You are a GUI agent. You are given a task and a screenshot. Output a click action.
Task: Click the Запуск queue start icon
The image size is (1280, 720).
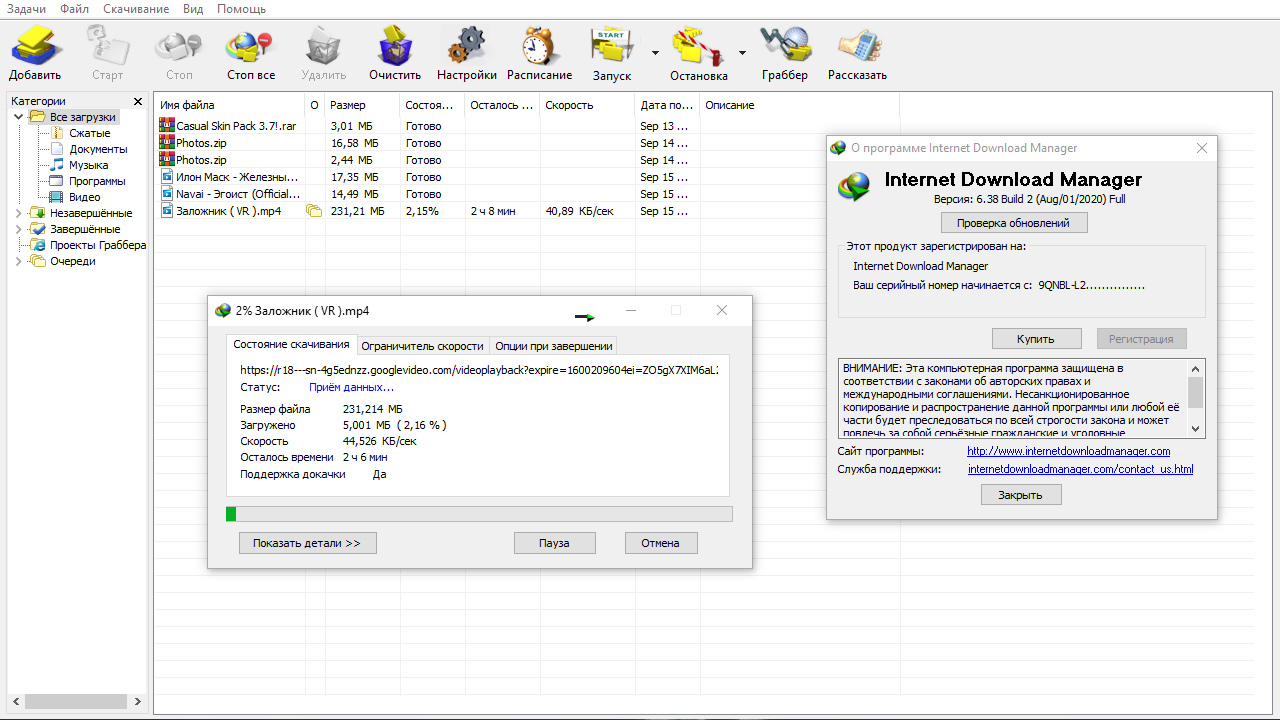(x=611, y=46)
